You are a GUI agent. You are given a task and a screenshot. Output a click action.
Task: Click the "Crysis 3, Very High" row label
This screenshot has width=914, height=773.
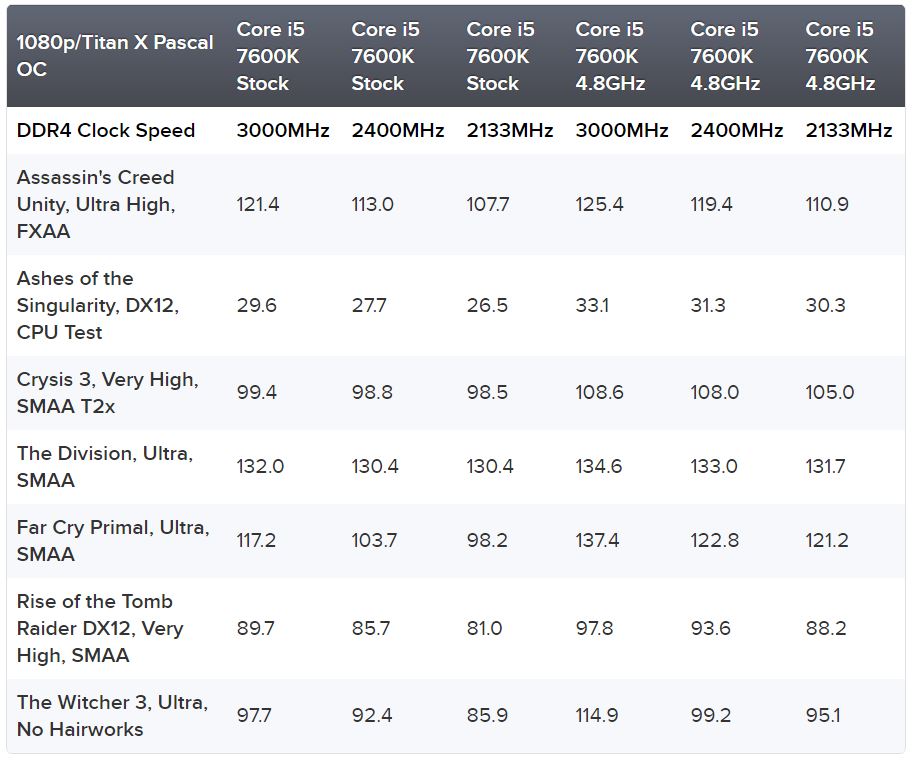tap(107, 393)
